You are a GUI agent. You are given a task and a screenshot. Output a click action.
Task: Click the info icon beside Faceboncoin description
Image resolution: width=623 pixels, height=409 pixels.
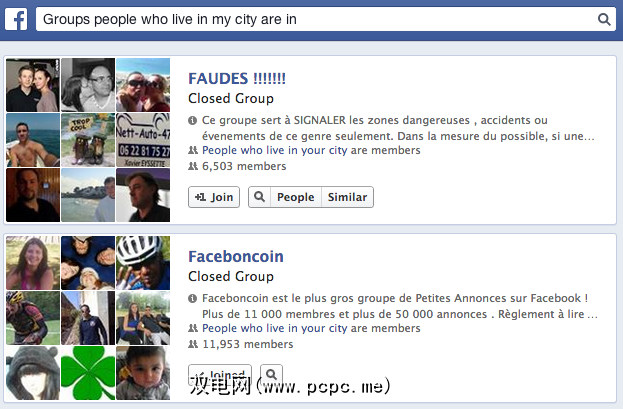[x=192, y=298]
